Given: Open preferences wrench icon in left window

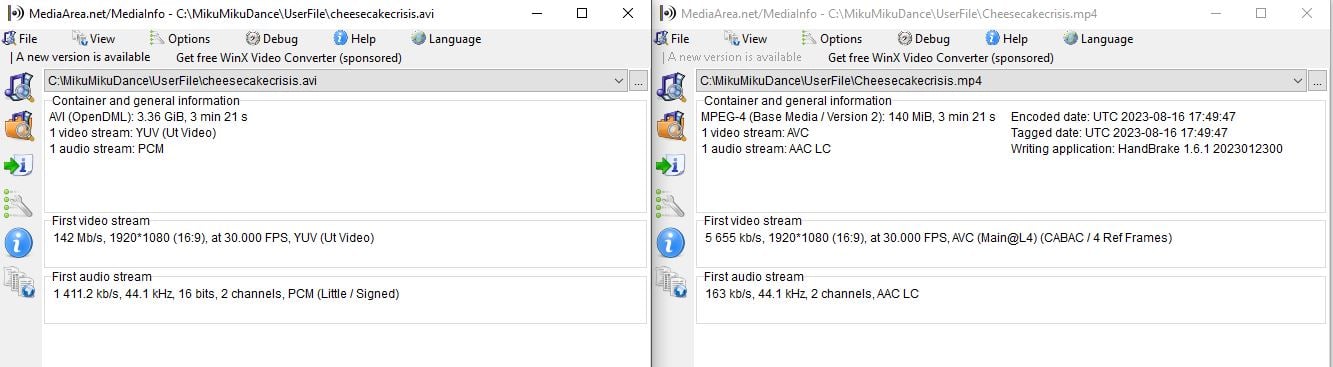Looking at the screenshot, I should (19, 203).
